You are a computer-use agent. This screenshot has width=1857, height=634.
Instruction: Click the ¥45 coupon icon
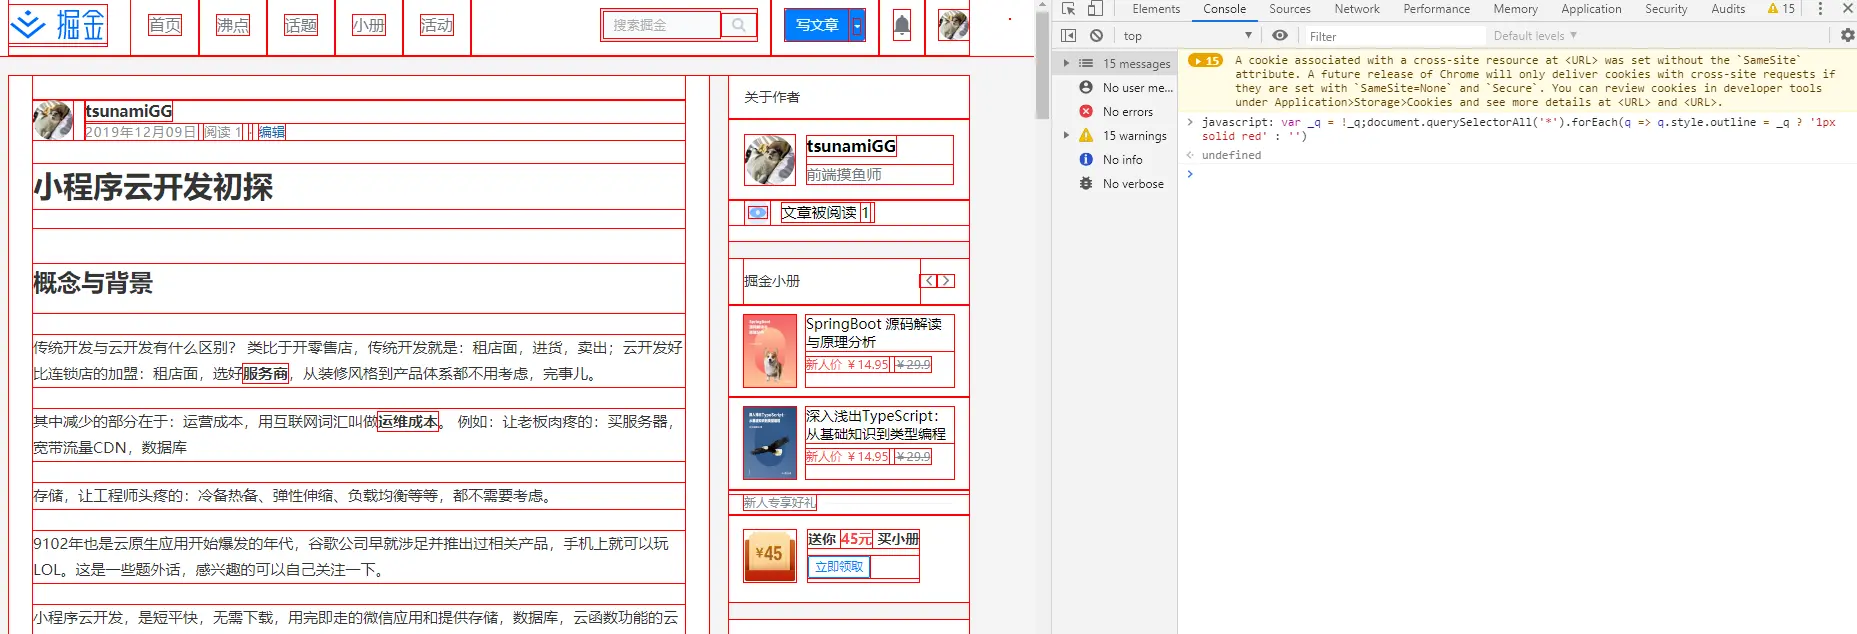[x=770, y=555]
